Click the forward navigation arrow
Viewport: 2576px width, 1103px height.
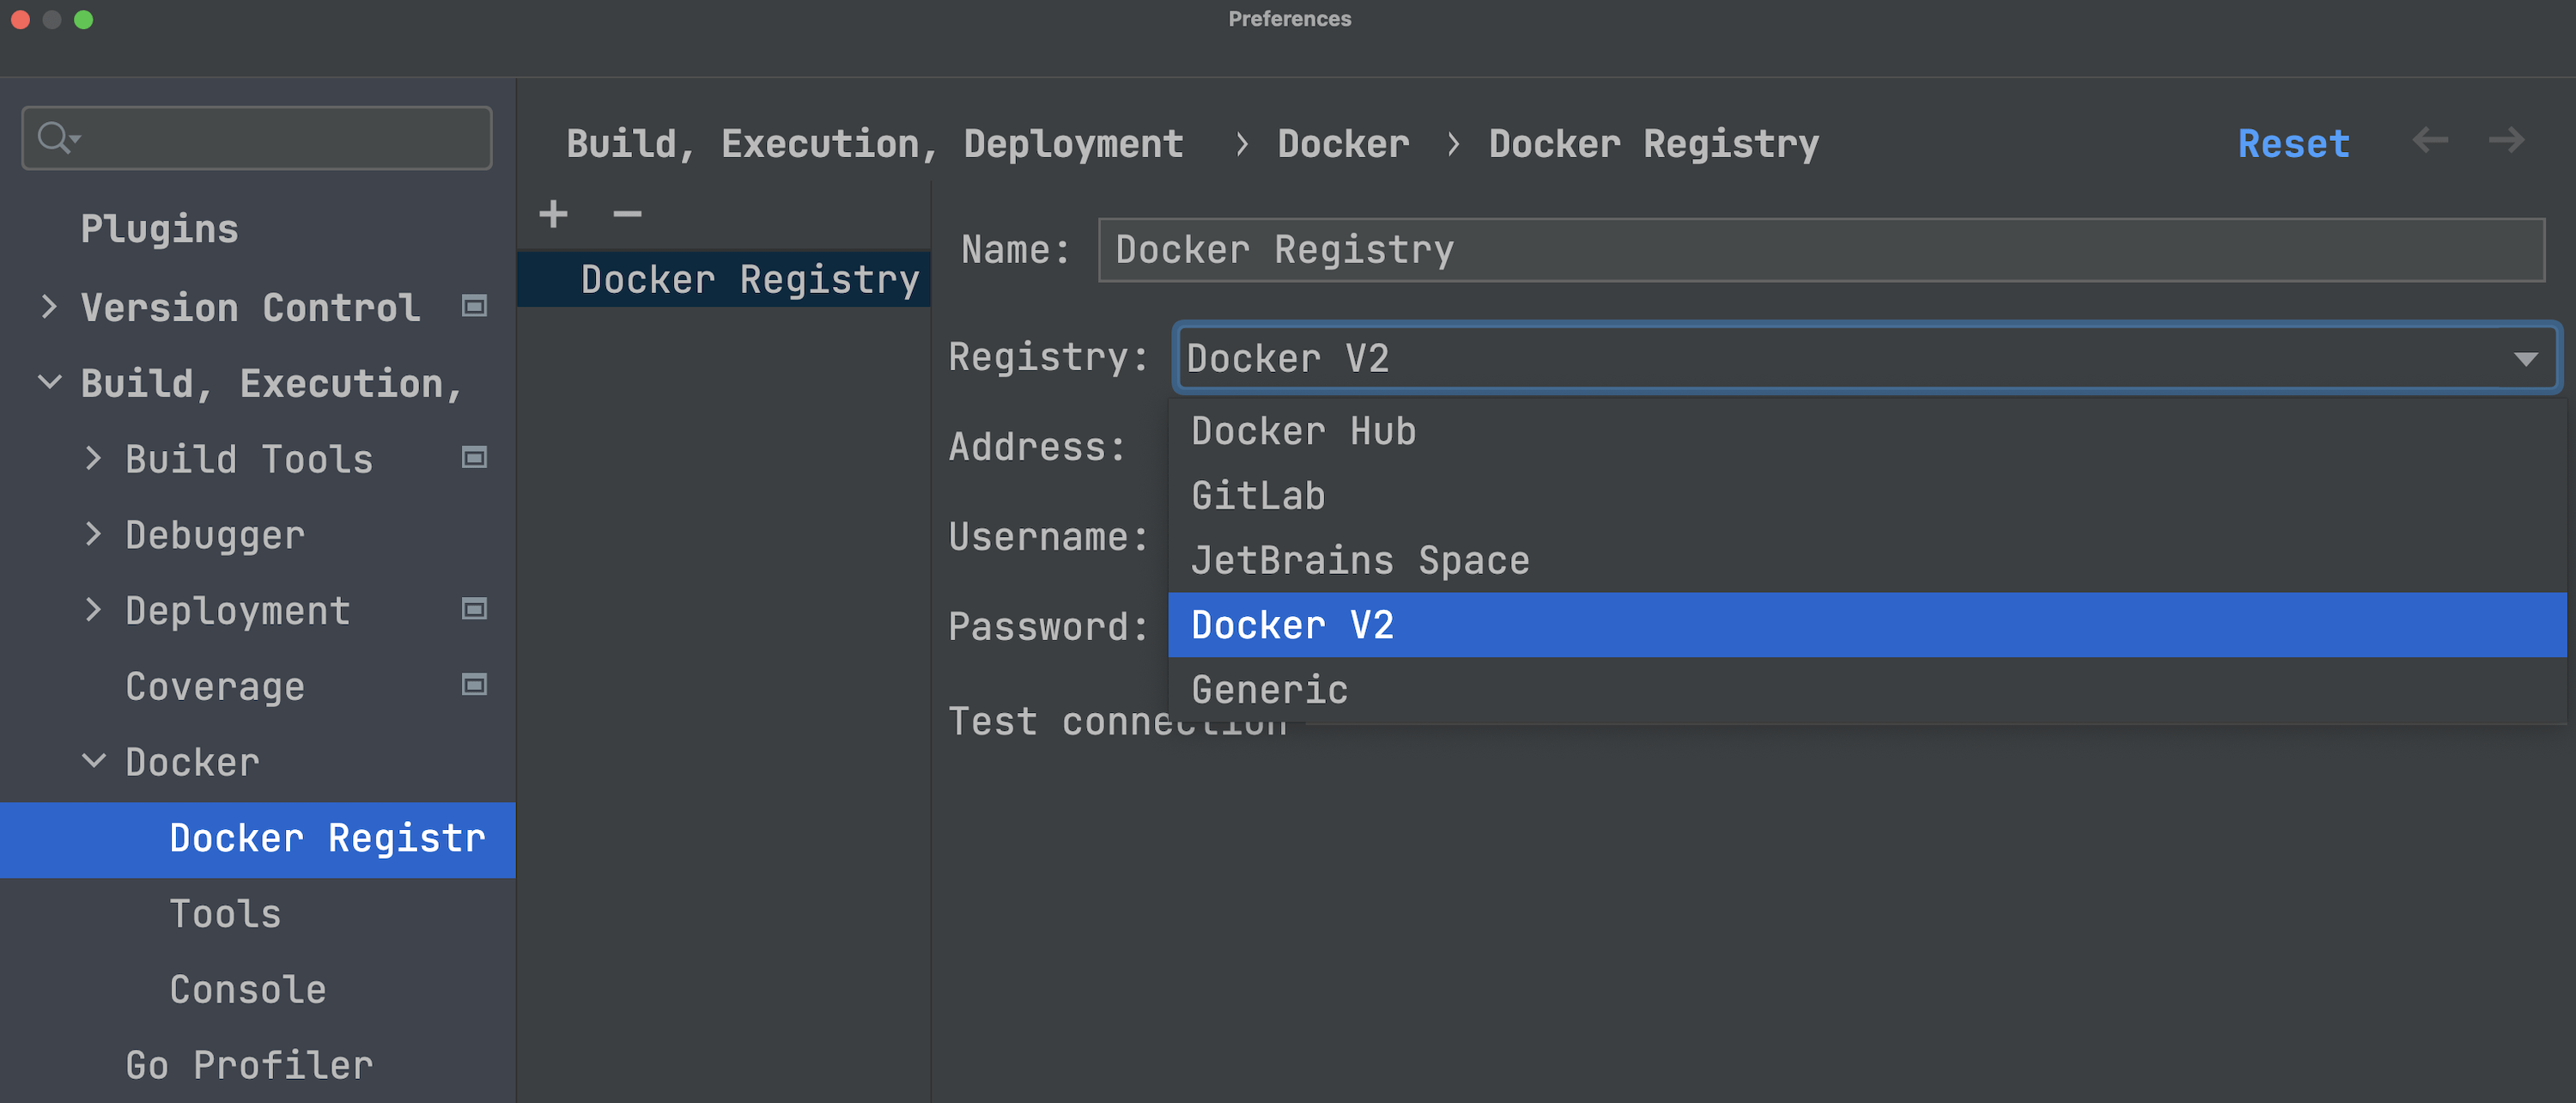click(2506, 141)
